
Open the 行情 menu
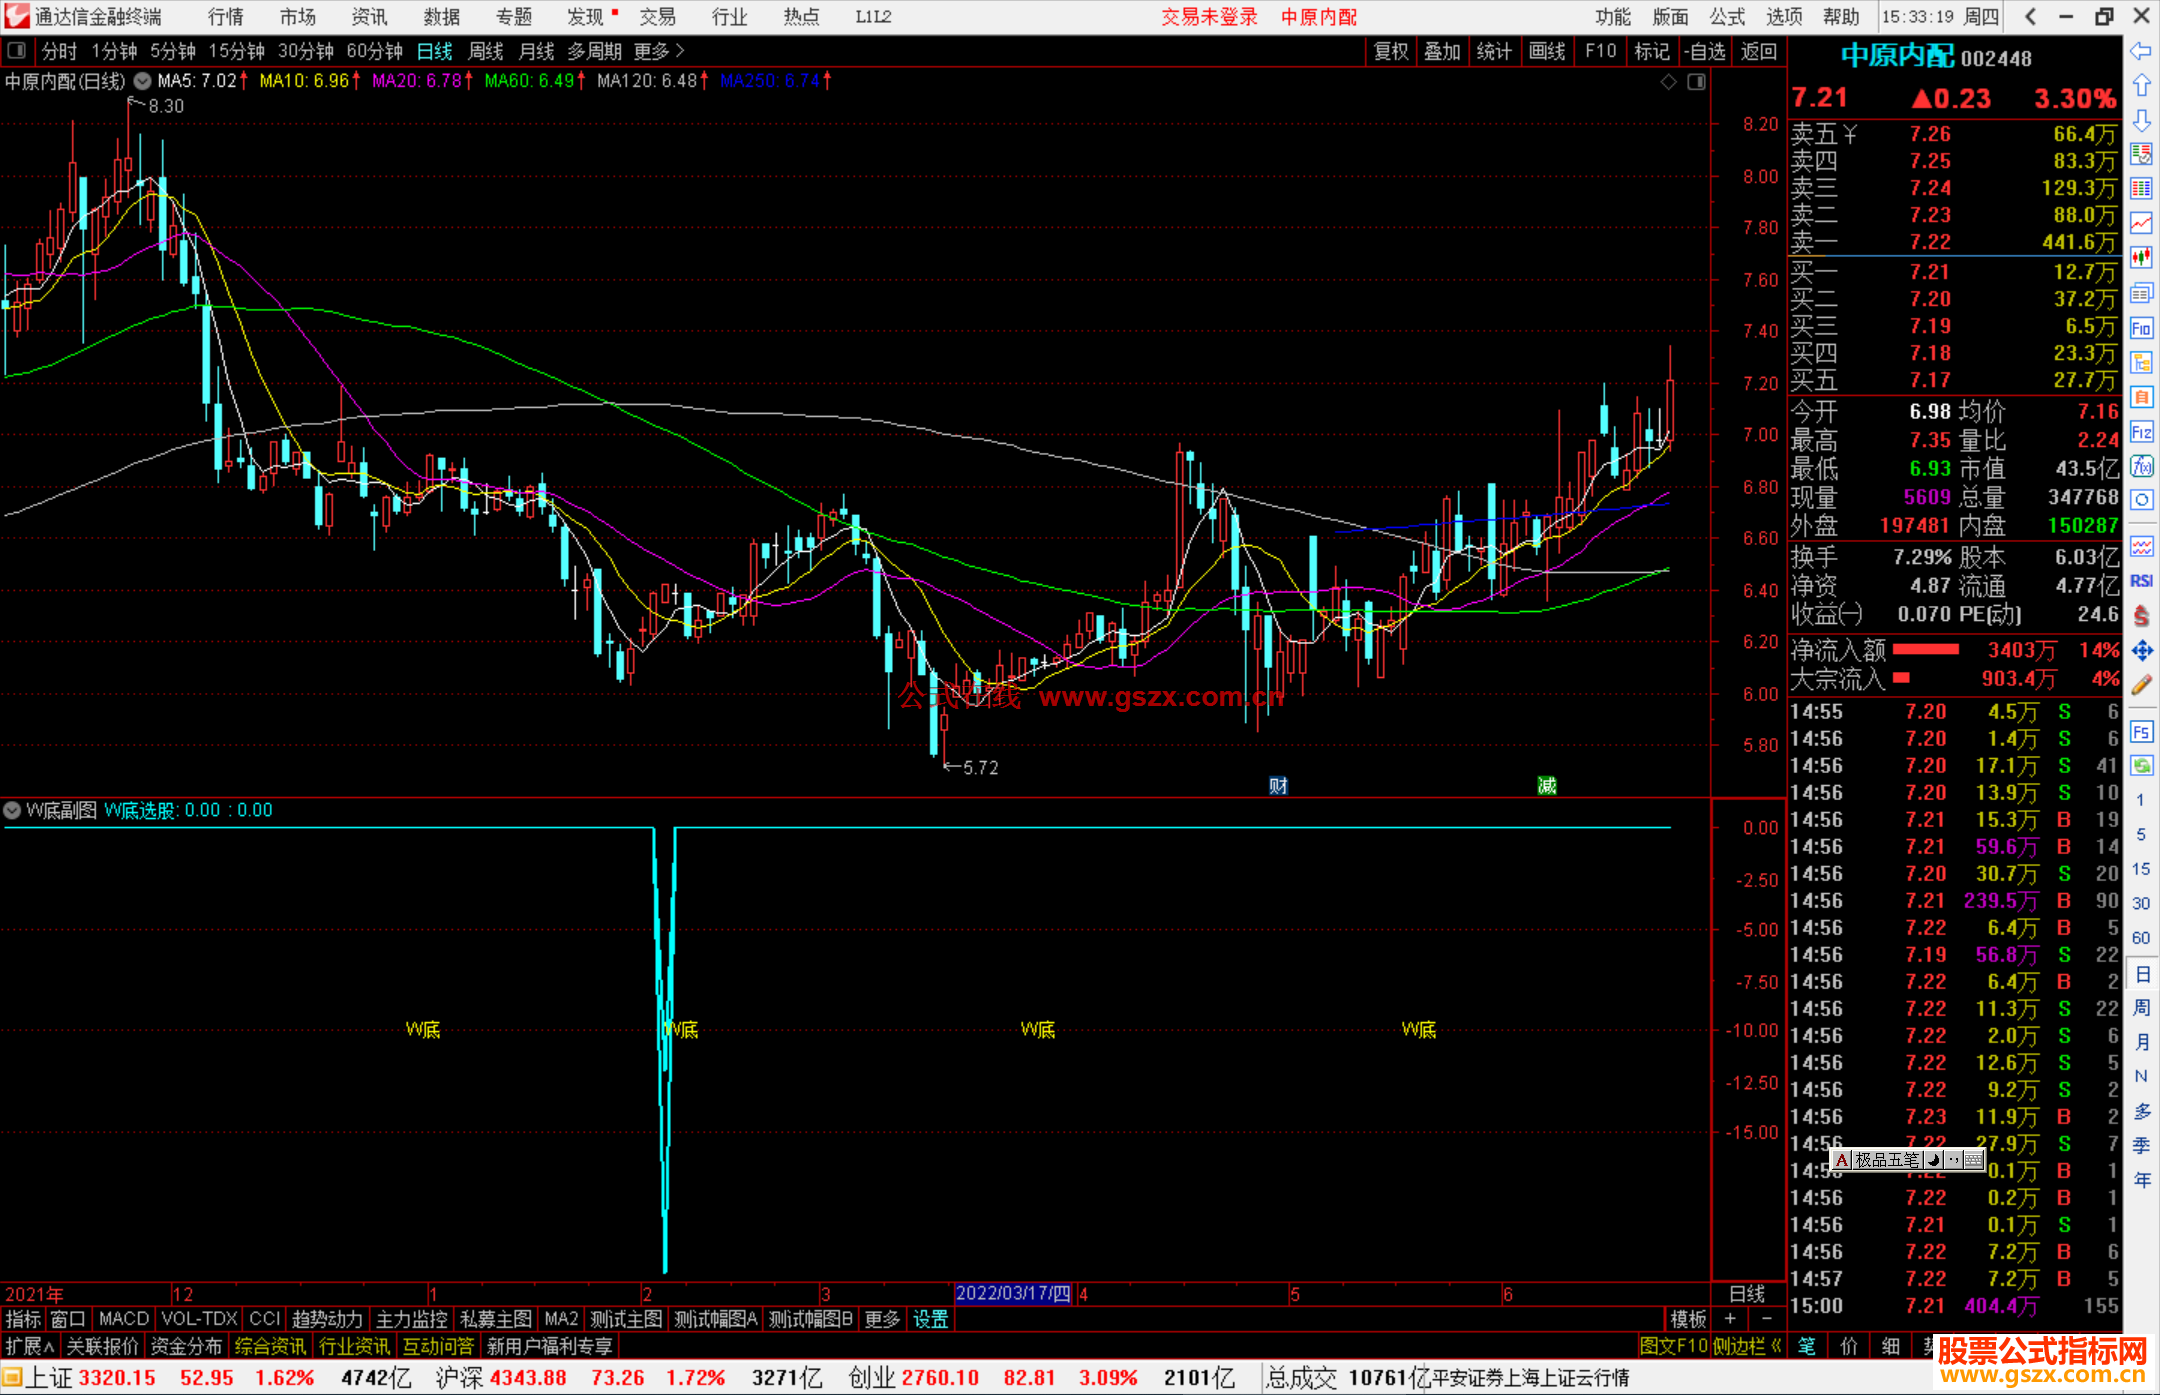pyautogui.click(x=226, y=17)
